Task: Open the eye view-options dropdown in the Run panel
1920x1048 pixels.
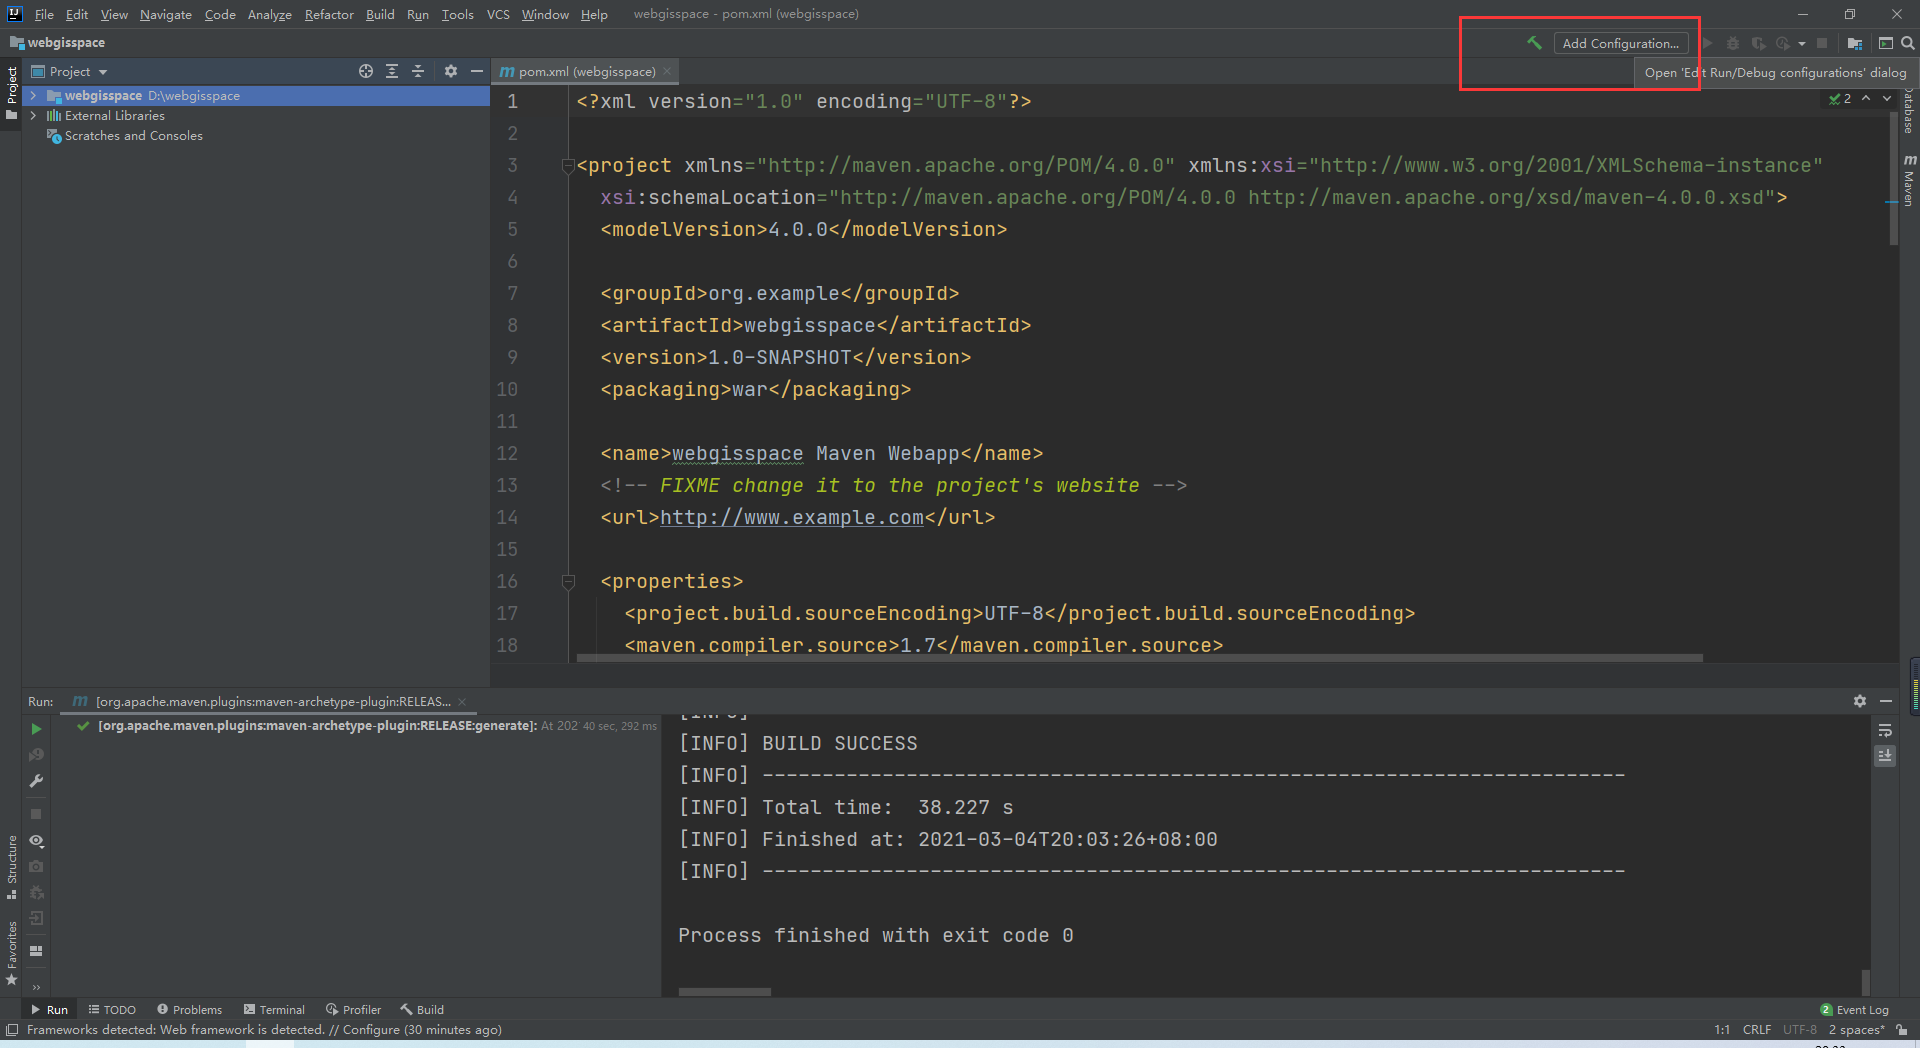Action: click(x=36, y=841)
